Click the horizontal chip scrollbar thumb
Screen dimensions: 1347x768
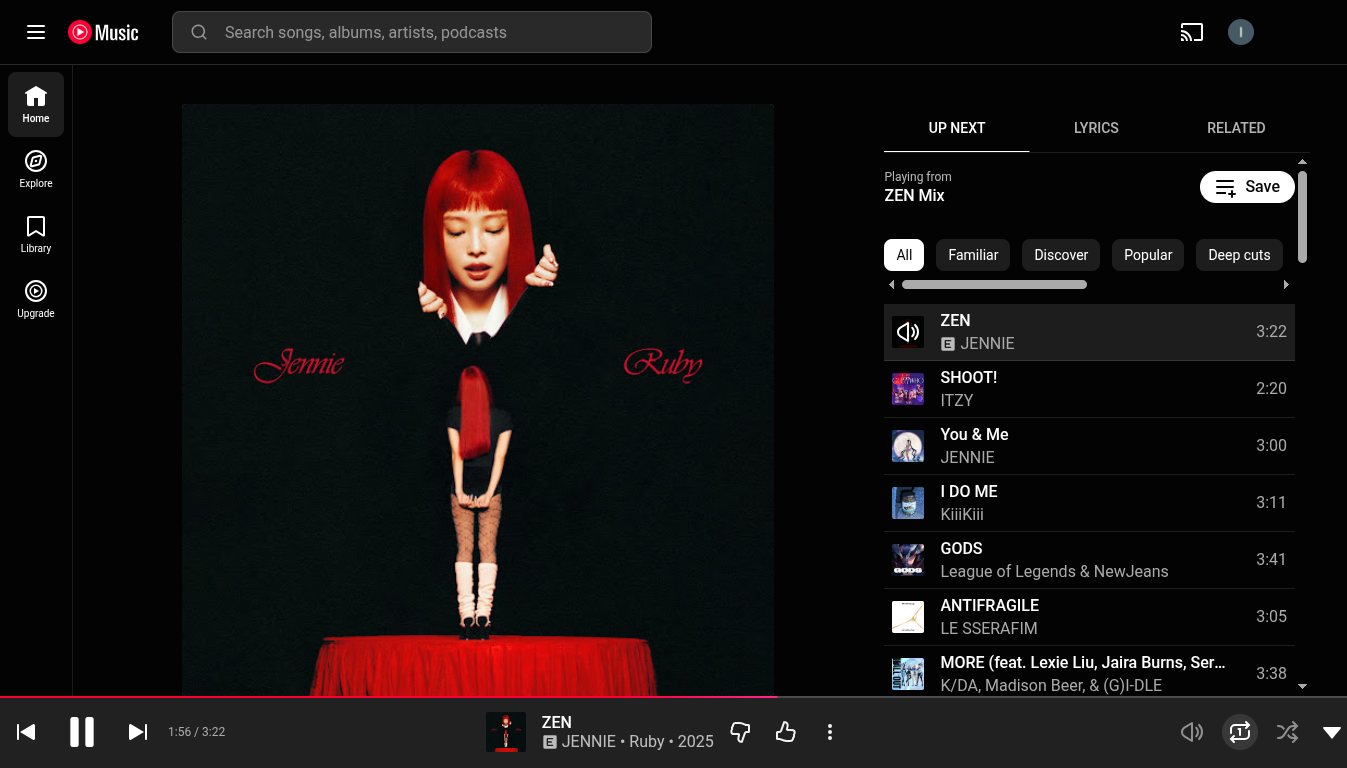click(994, 285)
